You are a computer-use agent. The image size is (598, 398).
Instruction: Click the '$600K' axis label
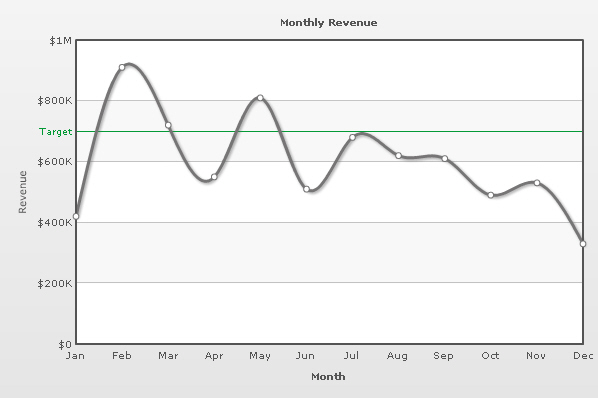tap(55, 162)
